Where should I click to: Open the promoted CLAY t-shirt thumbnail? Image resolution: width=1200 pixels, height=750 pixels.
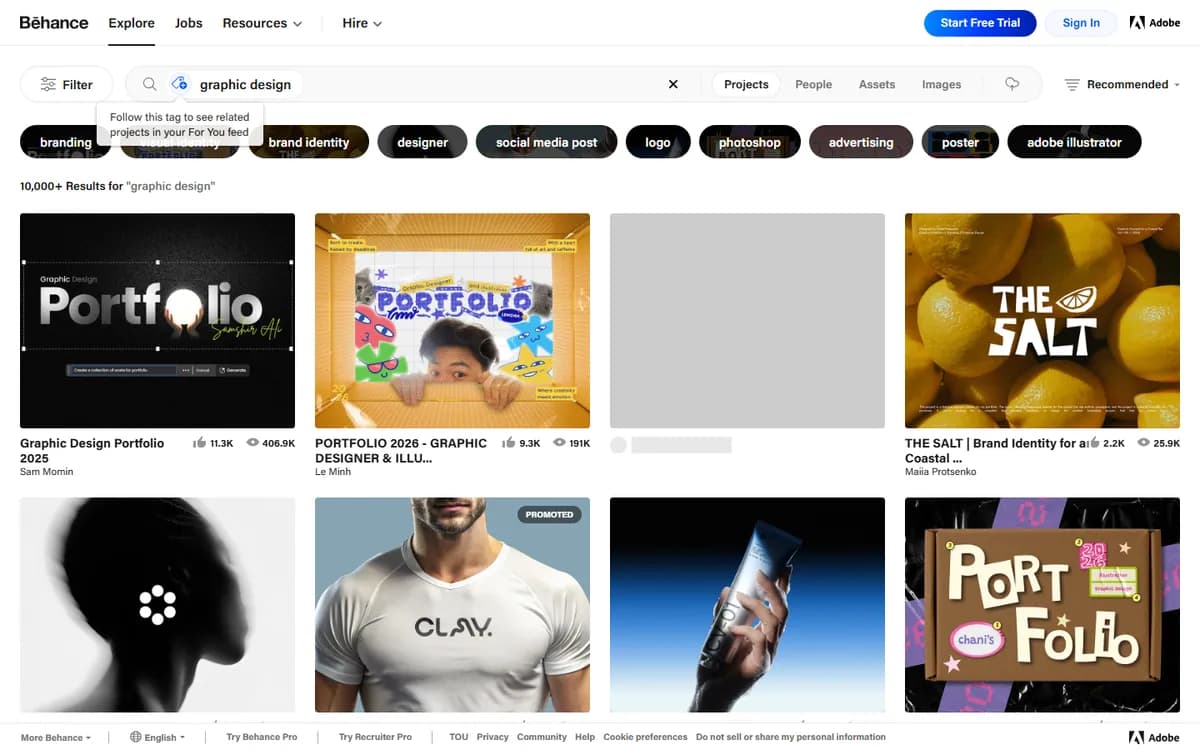(452, 604)
